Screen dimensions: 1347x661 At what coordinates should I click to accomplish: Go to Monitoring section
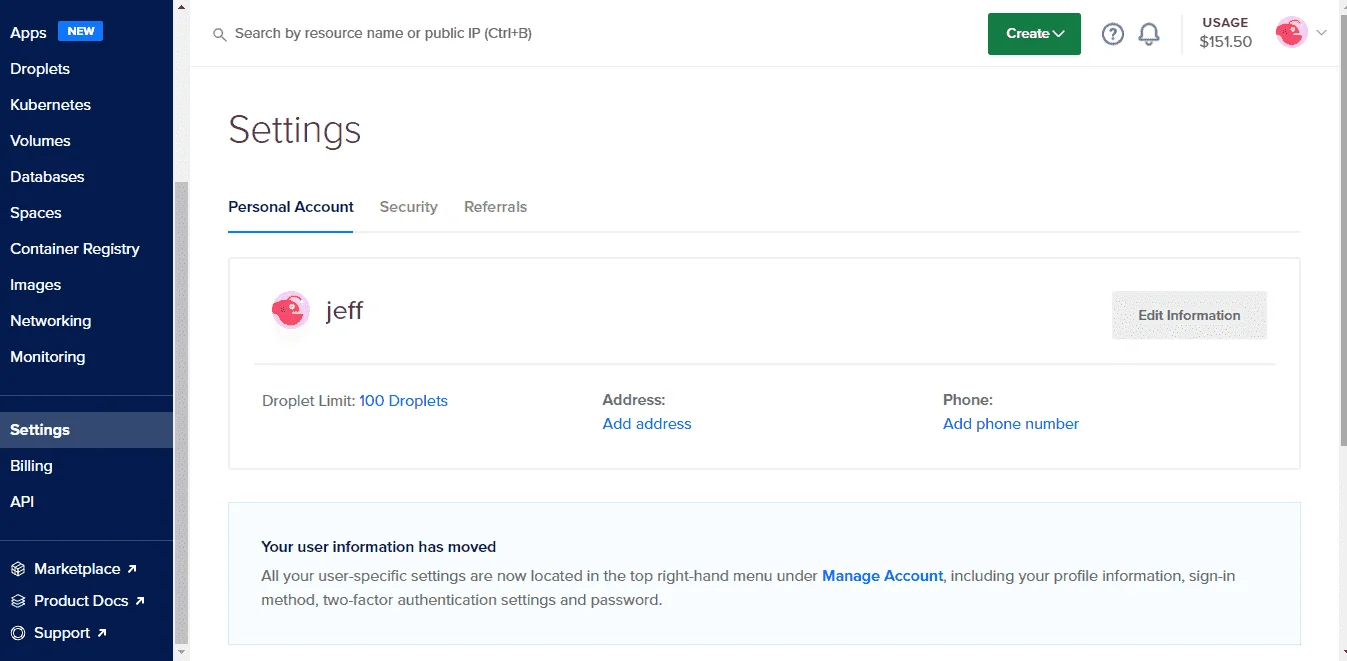coord(48,357)
